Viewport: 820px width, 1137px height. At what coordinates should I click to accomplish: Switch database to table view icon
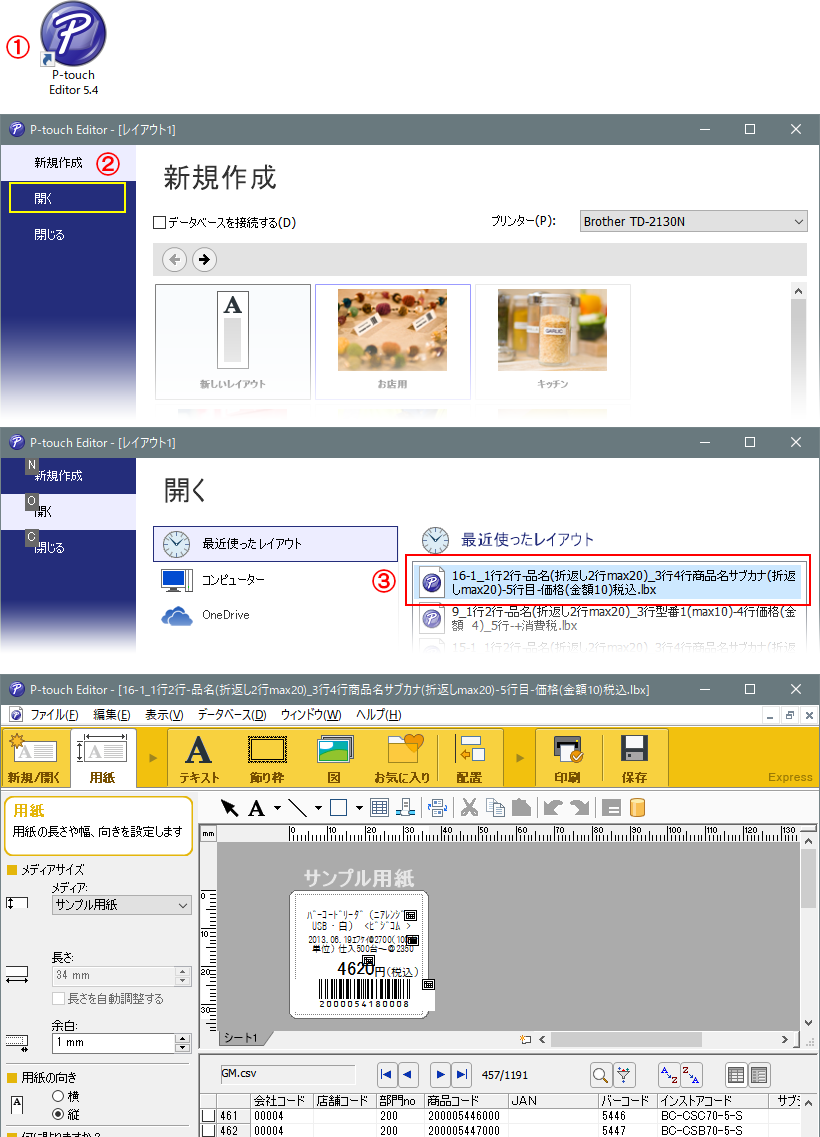[736, 1075]
